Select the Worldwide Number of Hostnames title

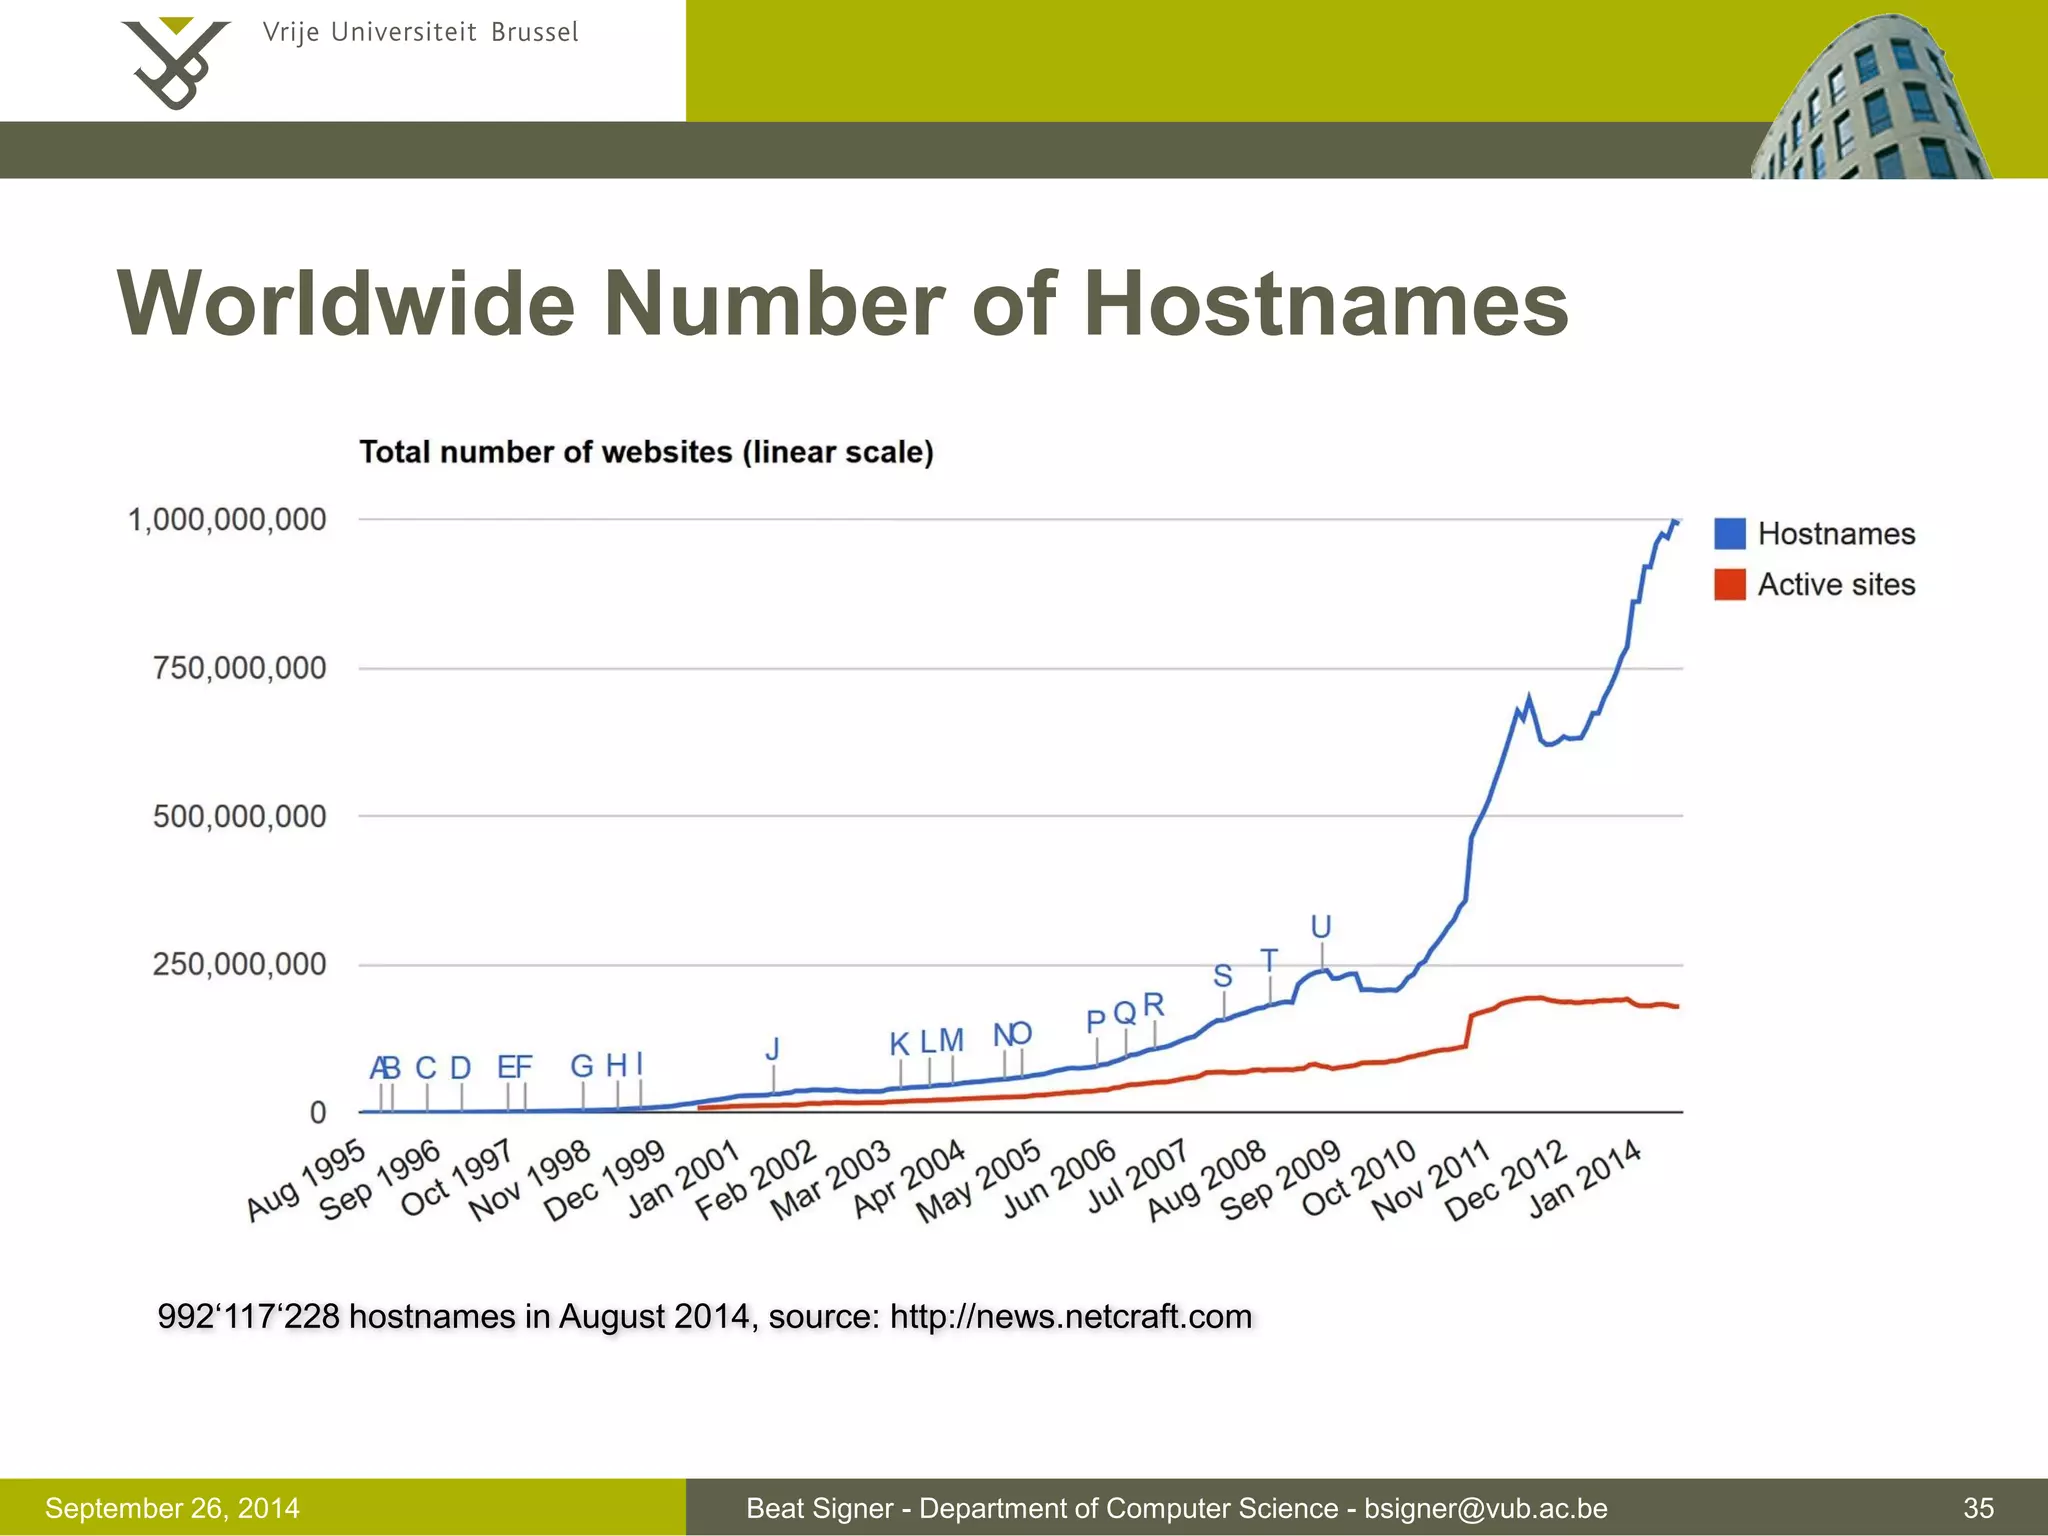[x=843, y=303]
